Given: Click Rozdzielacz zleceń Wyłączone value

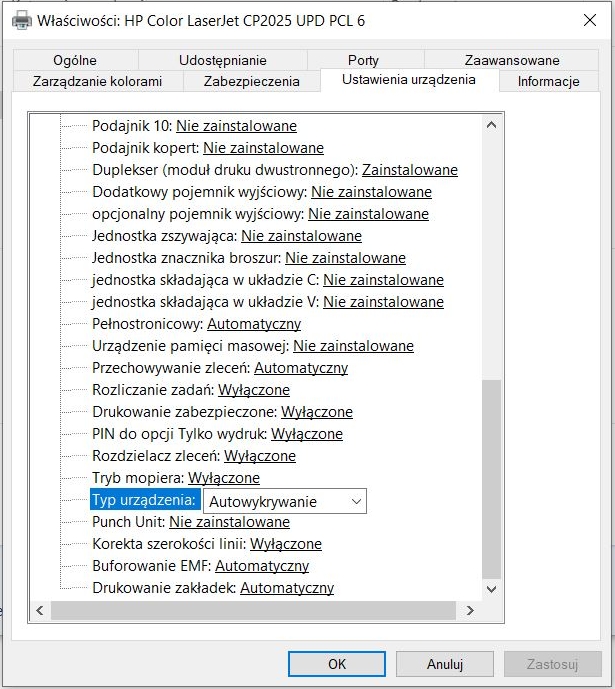Looking at the screenshot, I should pyautogui.click(x=260, y=456).
